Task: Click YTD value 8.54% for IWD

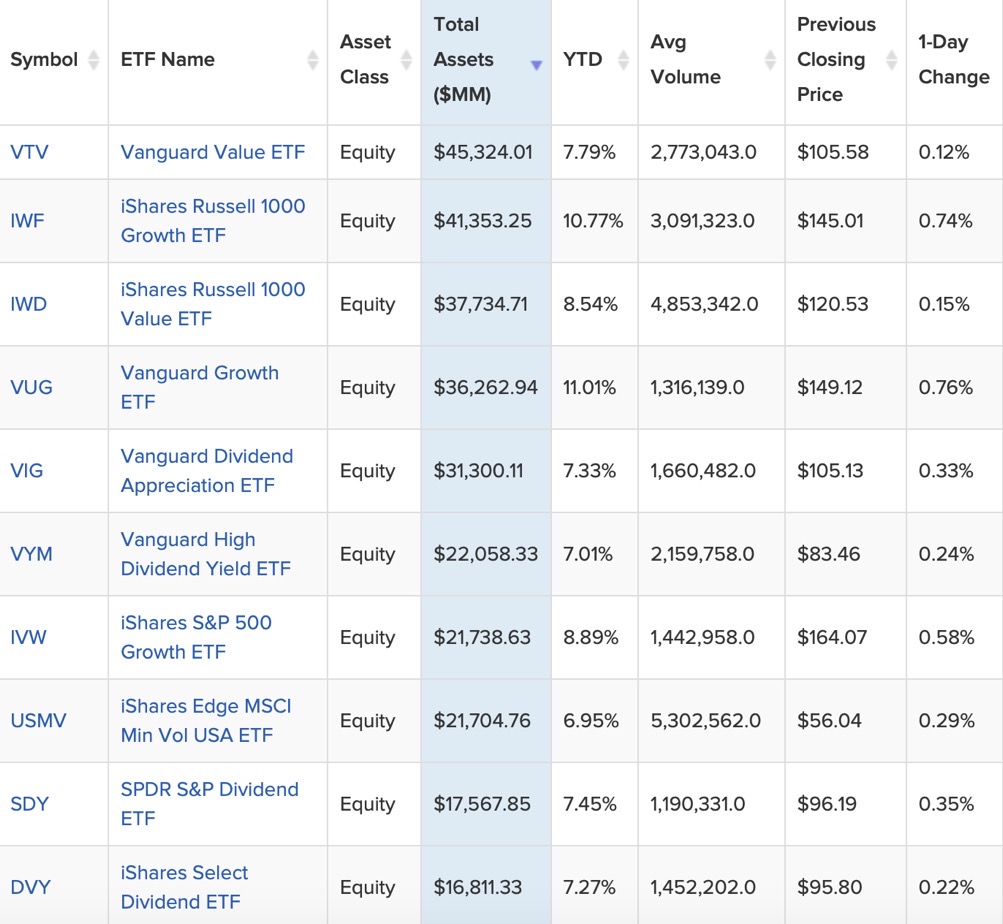Action: [x=590, y=304]
